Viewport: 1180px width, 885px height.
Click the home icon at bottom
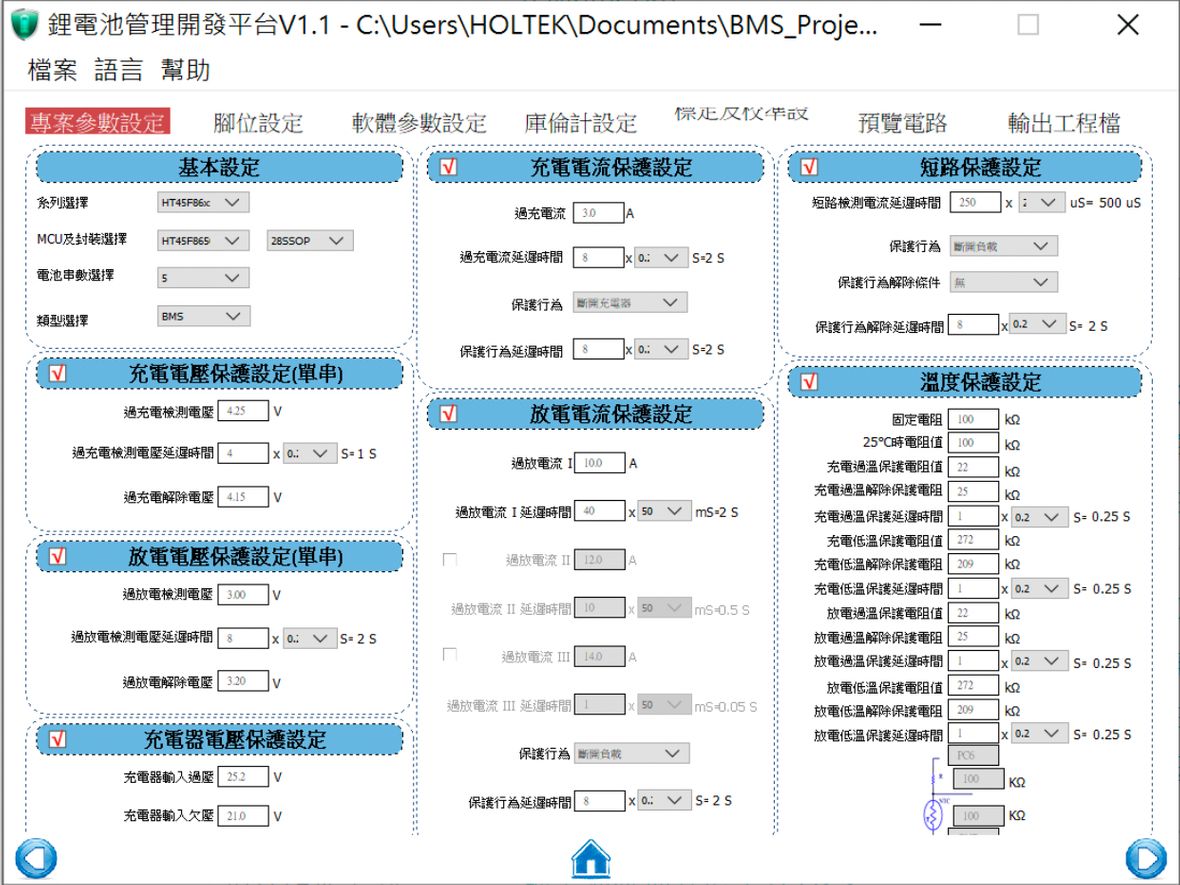[x=591, y=858]
